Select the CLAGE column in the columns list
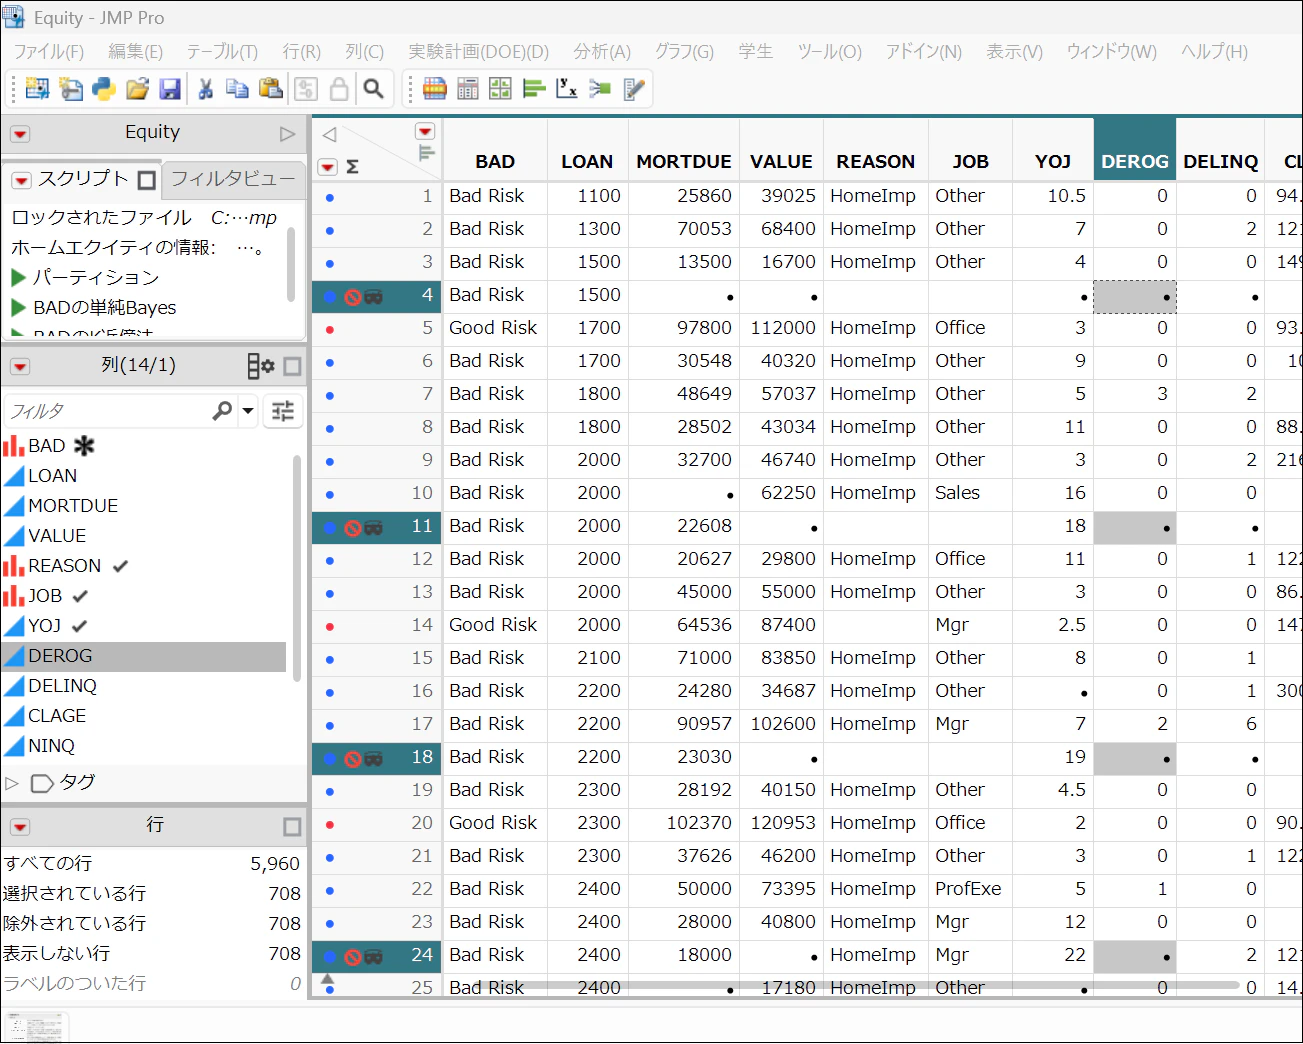1303x1044 pixels. point(57,716)
